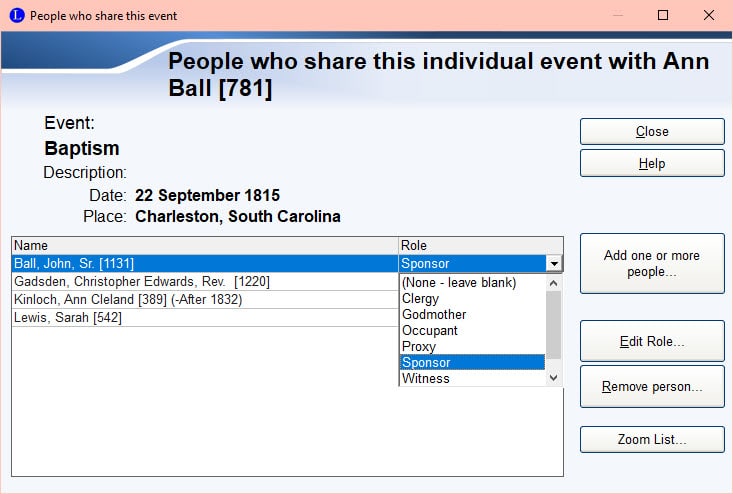Choose Proxy role option
733x494 pixels.
[x=418, y=347]
